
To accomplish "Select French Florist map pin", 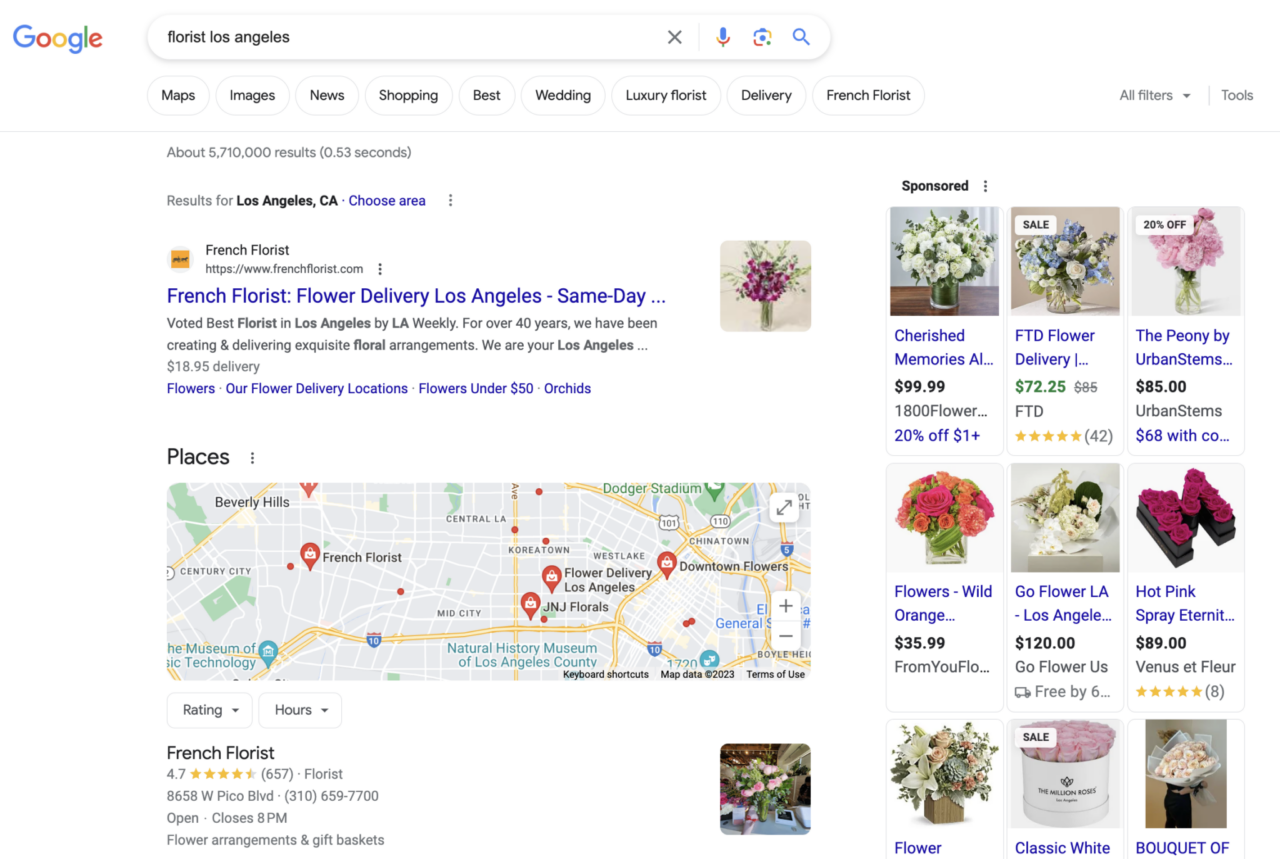I will tap(310, 556).
